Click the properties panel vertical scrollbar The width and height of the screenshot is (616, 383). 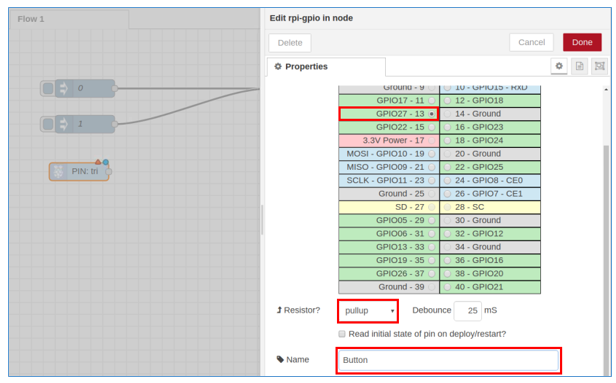click(606, 259)
